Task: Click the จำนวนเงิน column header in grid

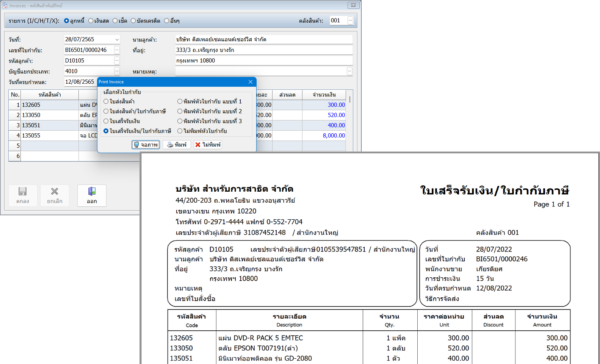Action: coord(324,95)
